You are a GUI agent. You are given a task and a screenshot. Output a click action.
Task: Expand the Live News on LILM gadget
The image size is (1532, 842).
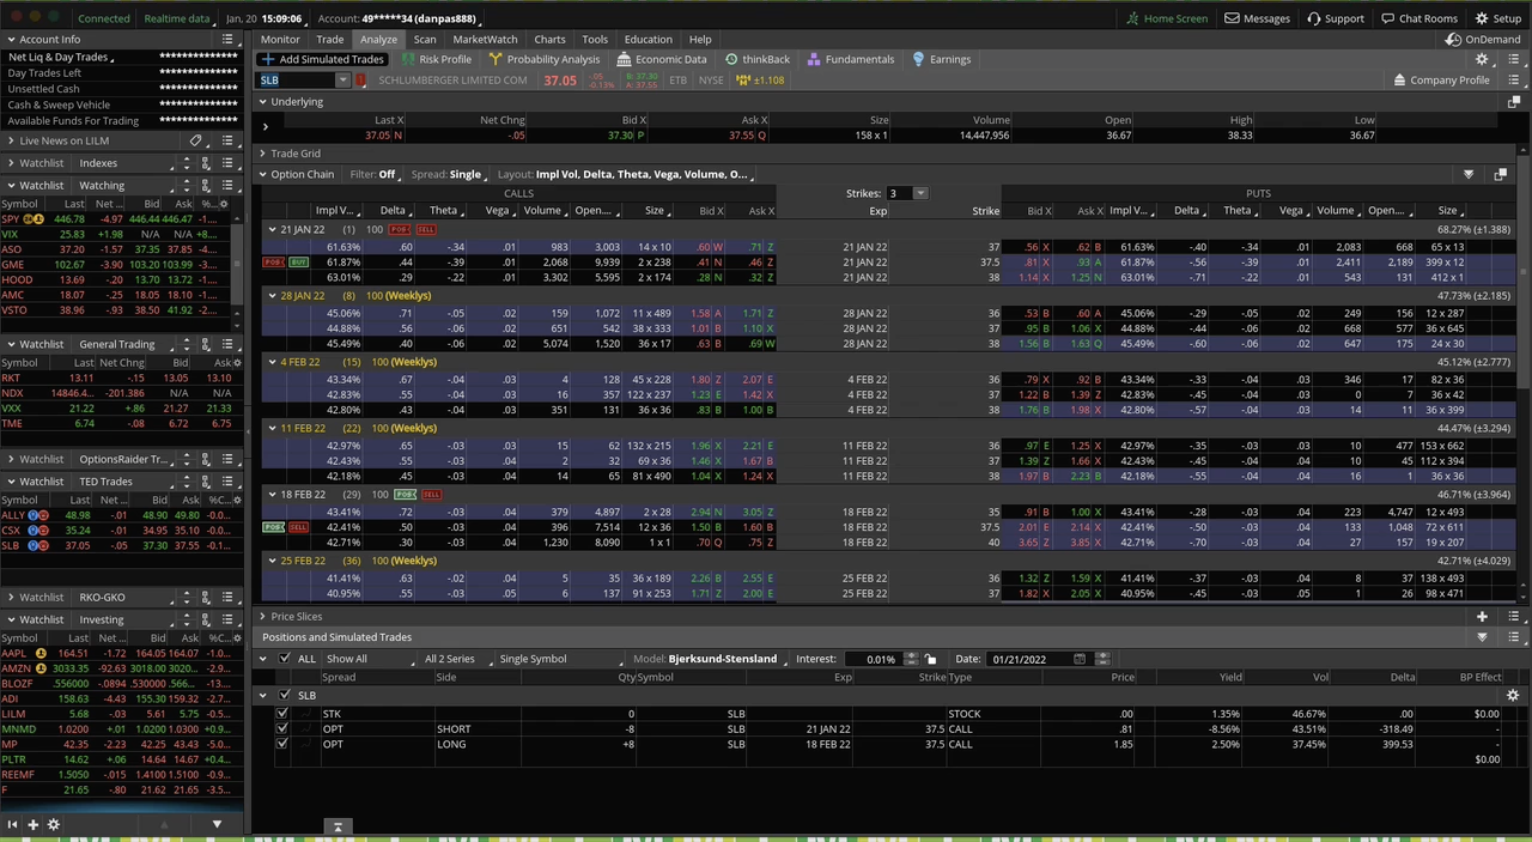pyautogui.click(x=11, y=141)
